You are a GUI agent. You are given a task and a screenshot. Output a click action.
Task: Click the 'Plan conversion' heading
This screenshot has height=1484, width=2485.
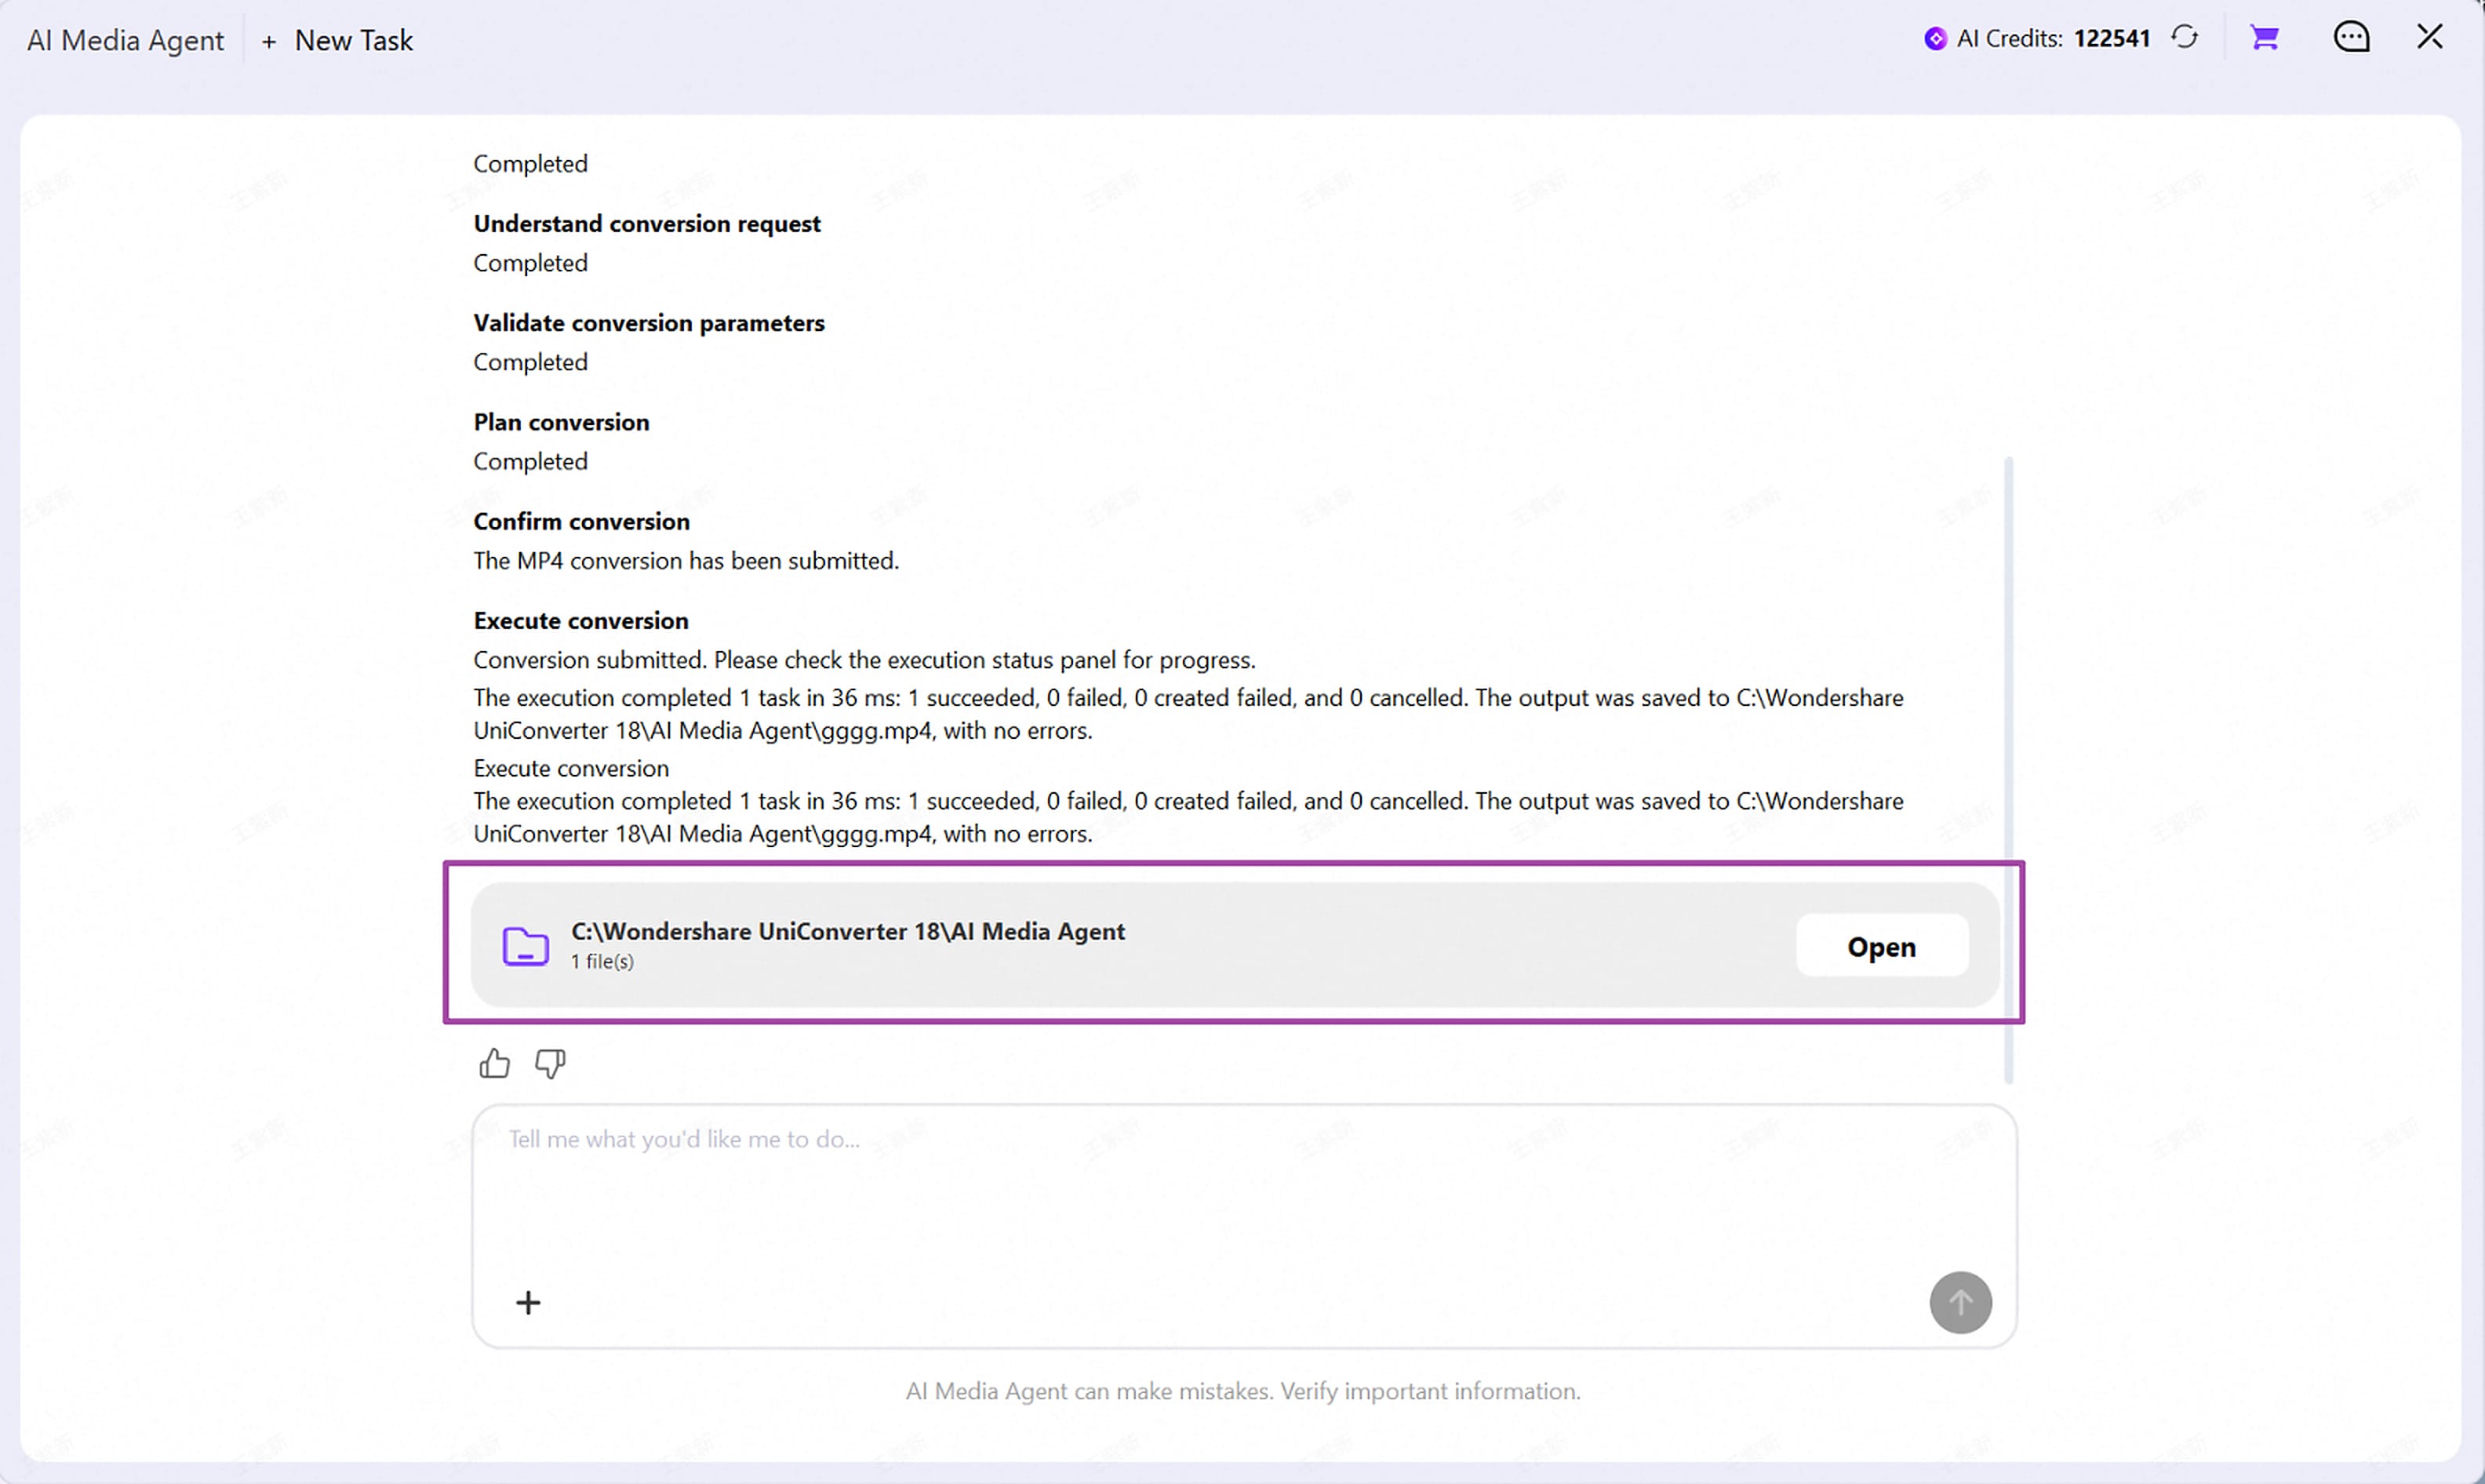(561, 422)
